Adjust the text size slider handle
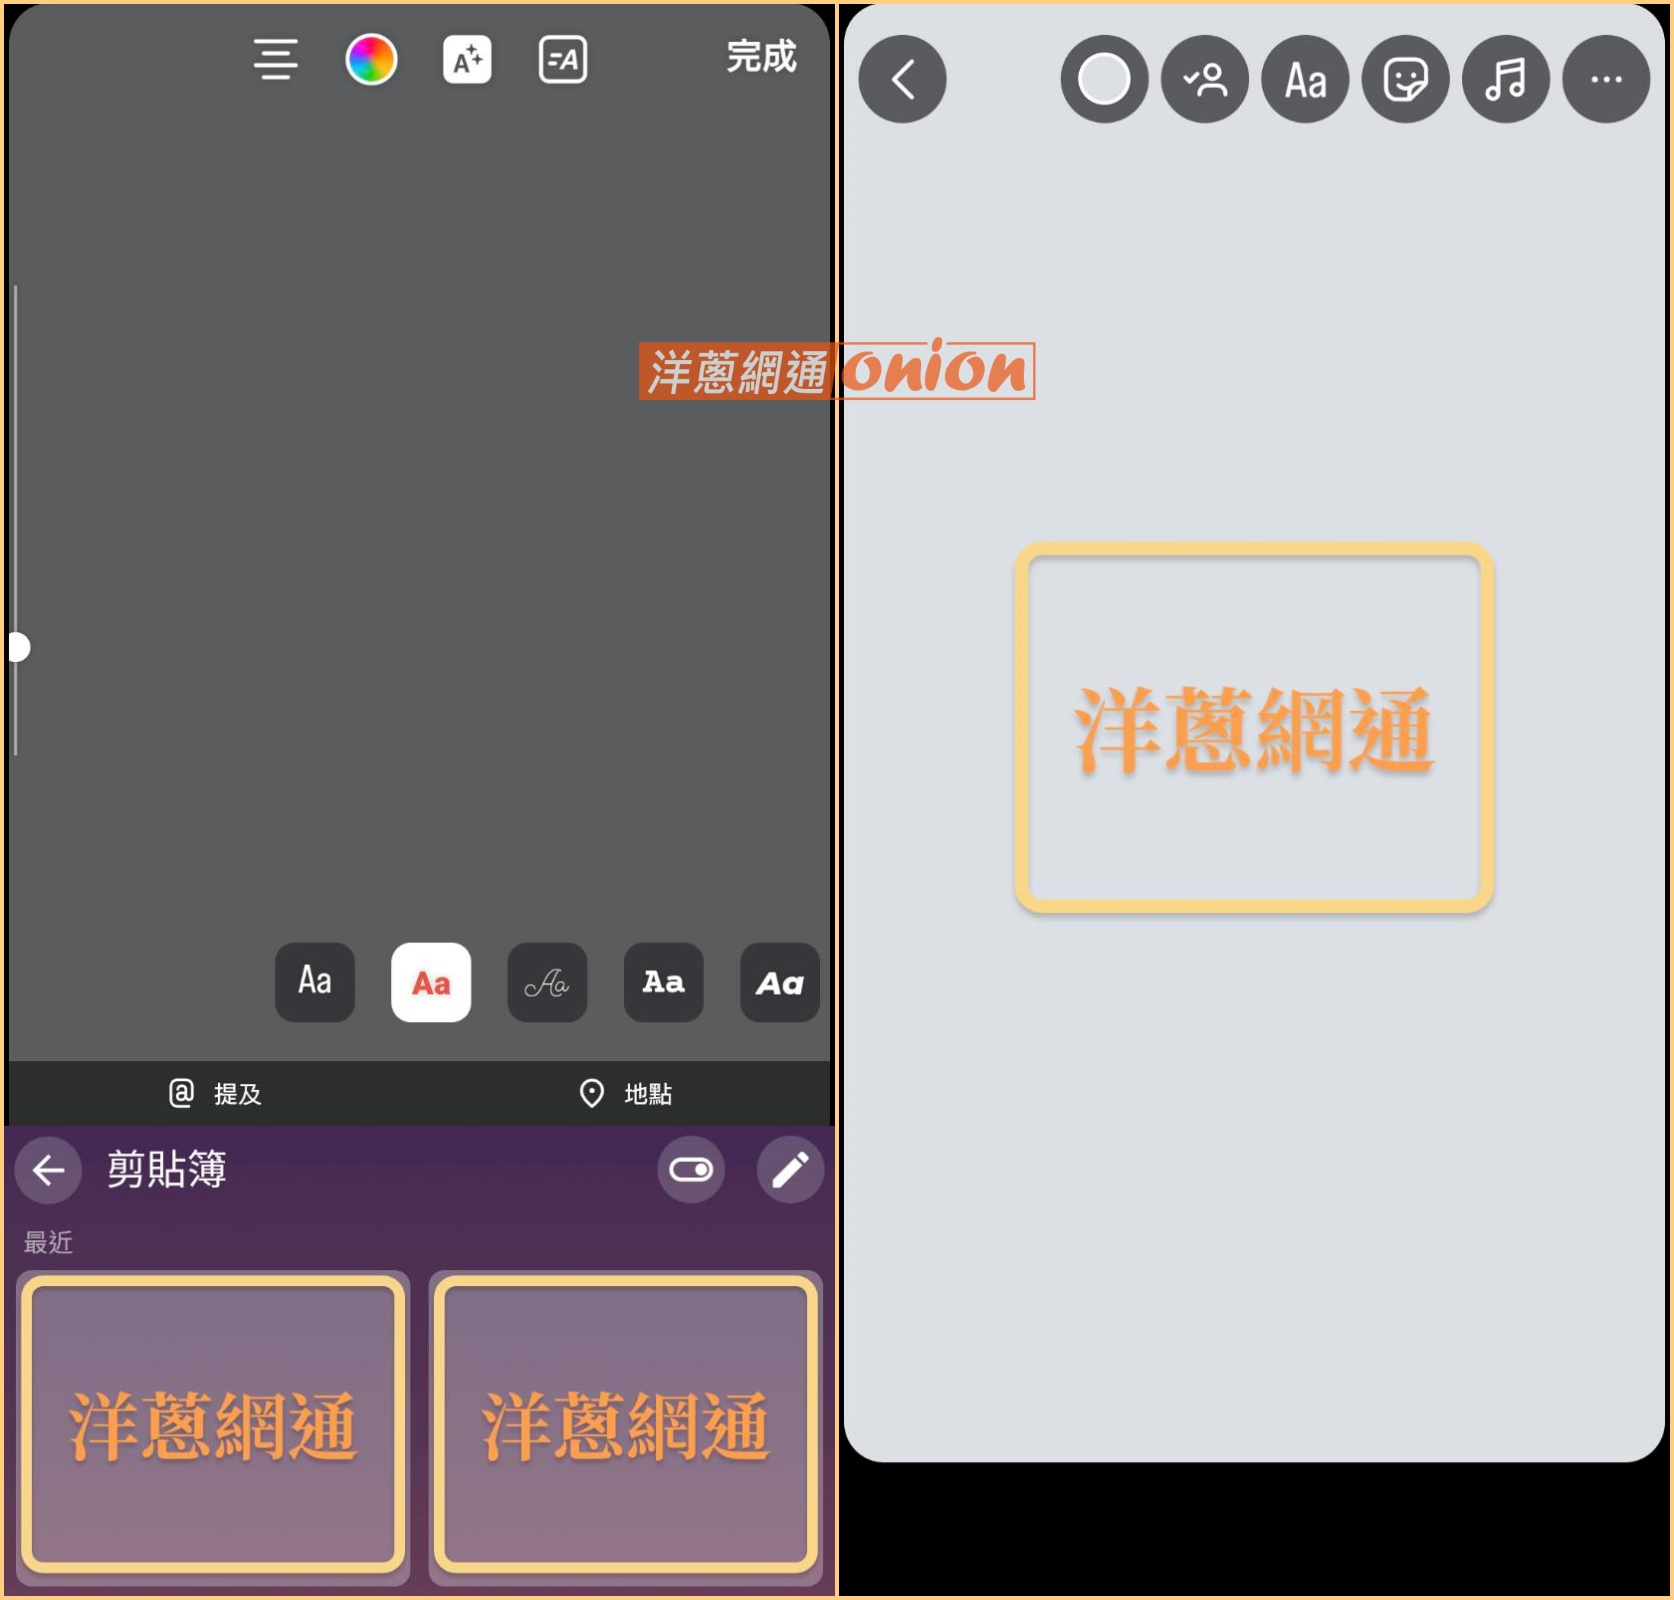 (18, 648)
